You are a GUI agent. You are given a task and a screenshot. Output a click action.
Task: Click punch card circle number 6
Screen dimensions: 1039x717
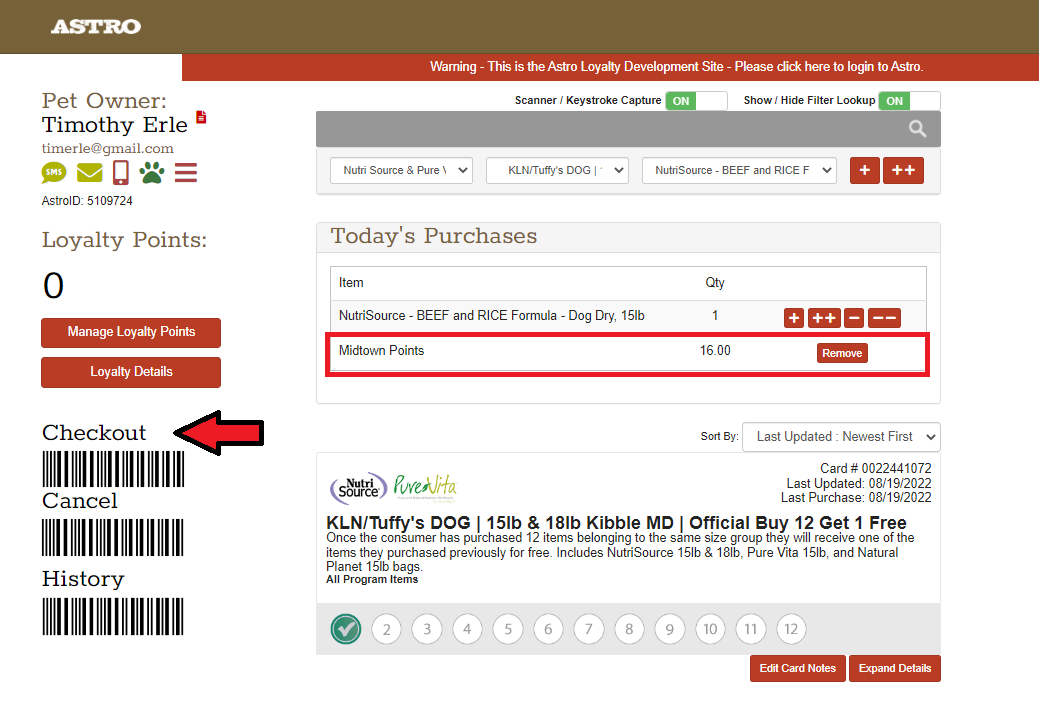pyautogui.click(x=548, y=629)
